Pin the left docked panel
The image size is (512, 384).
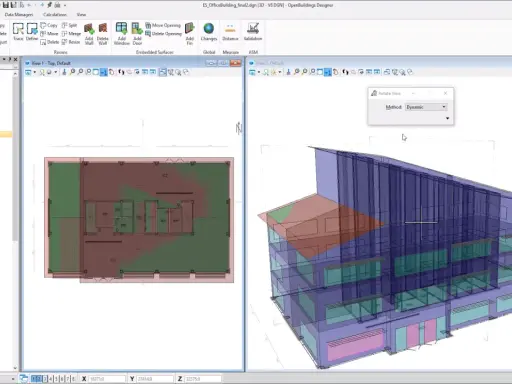click(x=10, y=59)
